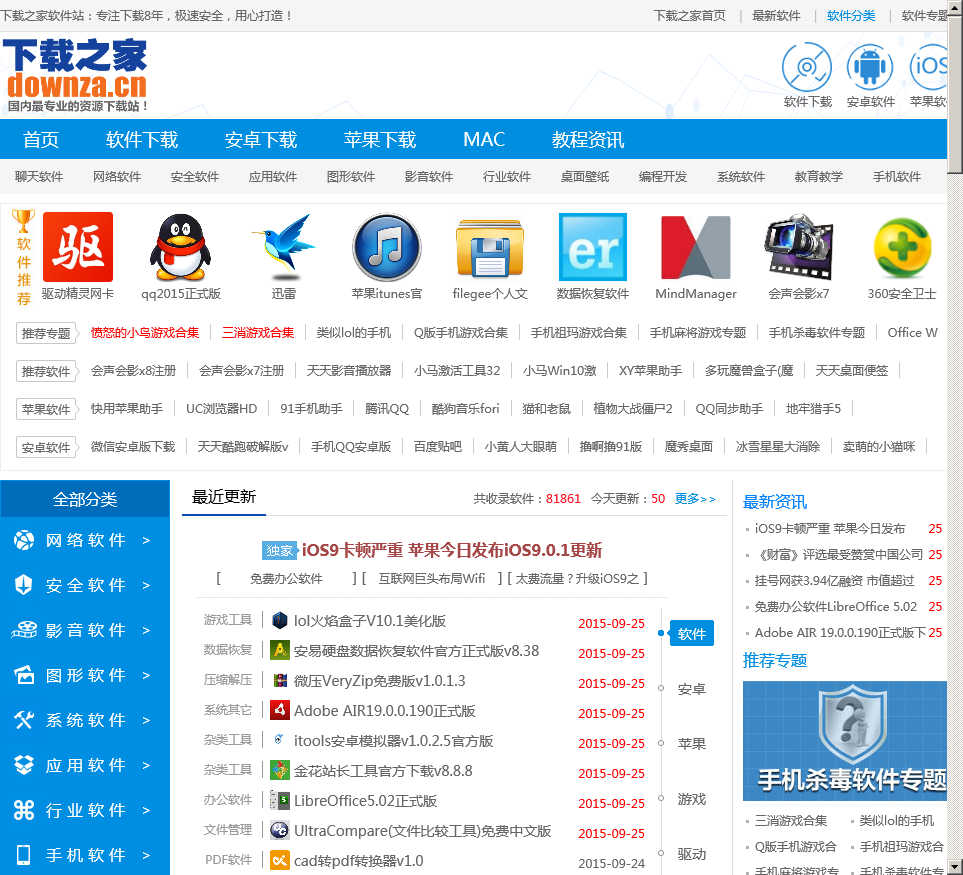Open the 安卓软件 android robot icon
963x875 pixels.
click(x=870, y=67)
